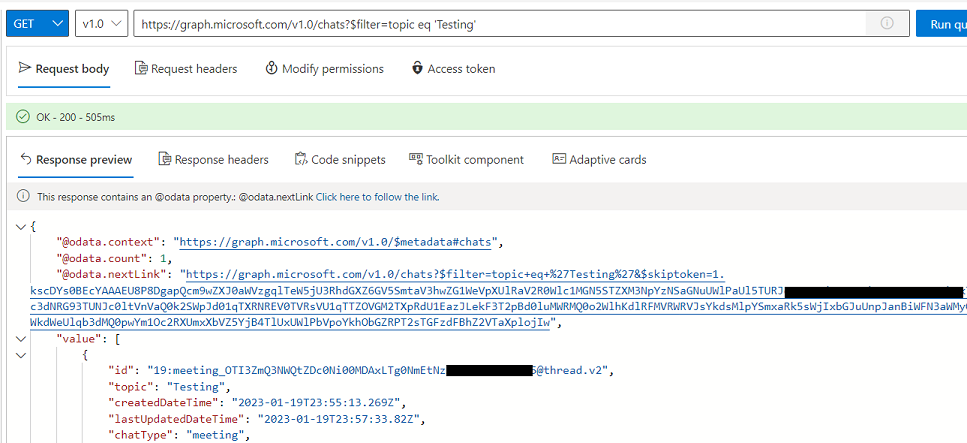Click the chatType value "meeting"
Viewport: 967px width, 443px height.
pos(216,435)
